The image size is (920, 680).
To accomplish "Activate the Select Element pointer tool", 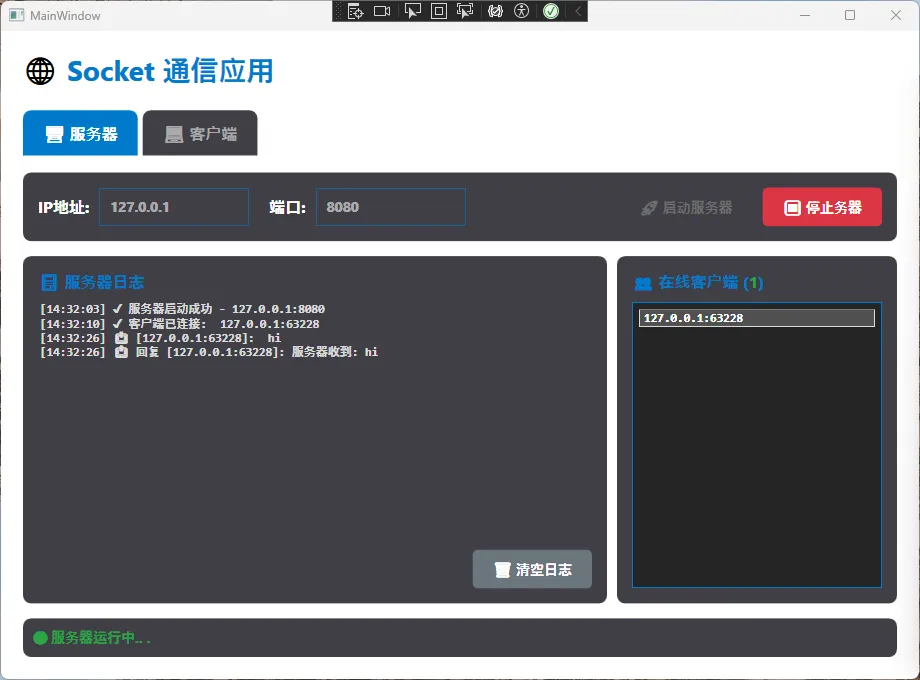I will (x=412, y=12).
